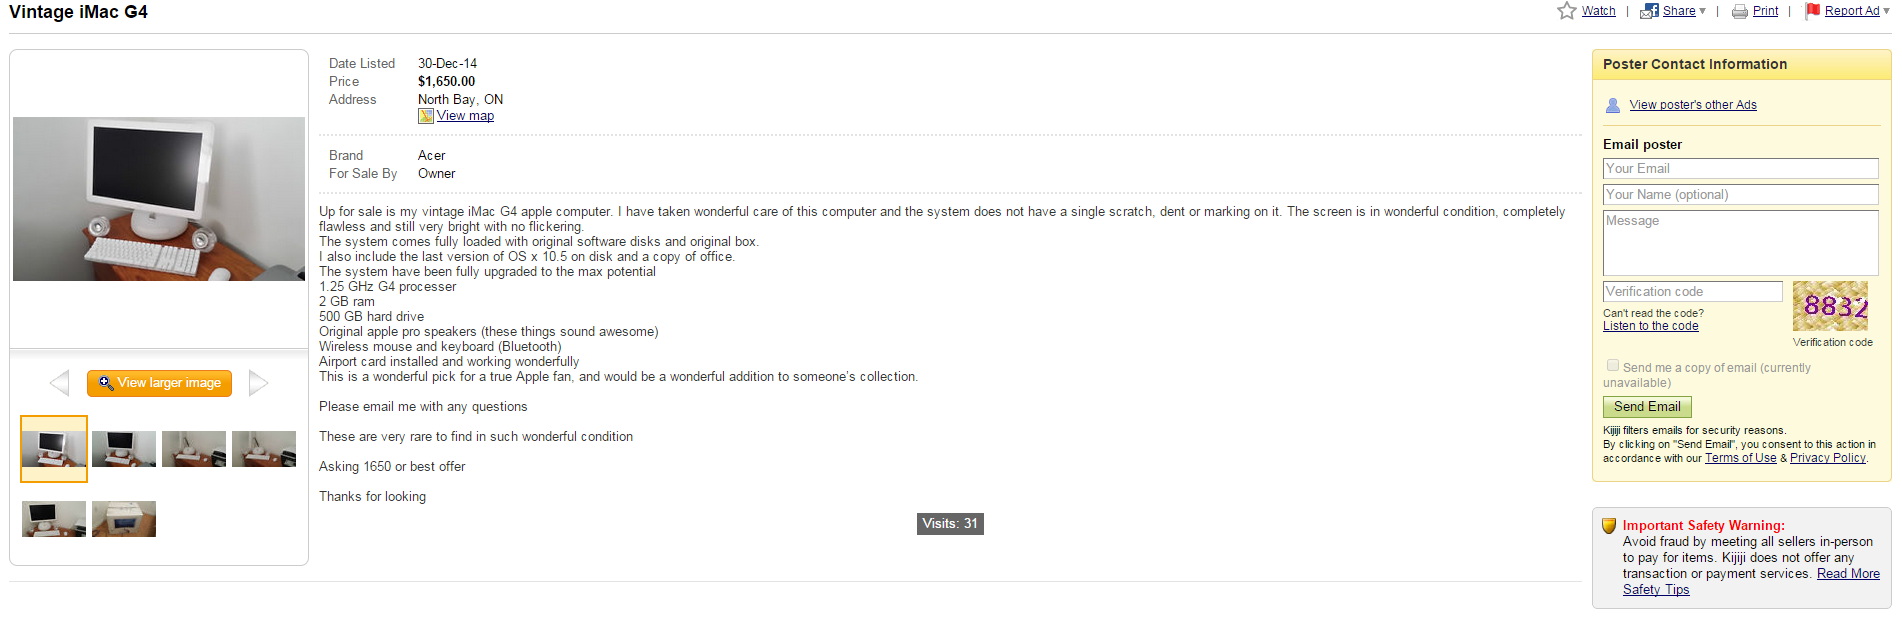Click the poster profile icon

point(1613,105)
